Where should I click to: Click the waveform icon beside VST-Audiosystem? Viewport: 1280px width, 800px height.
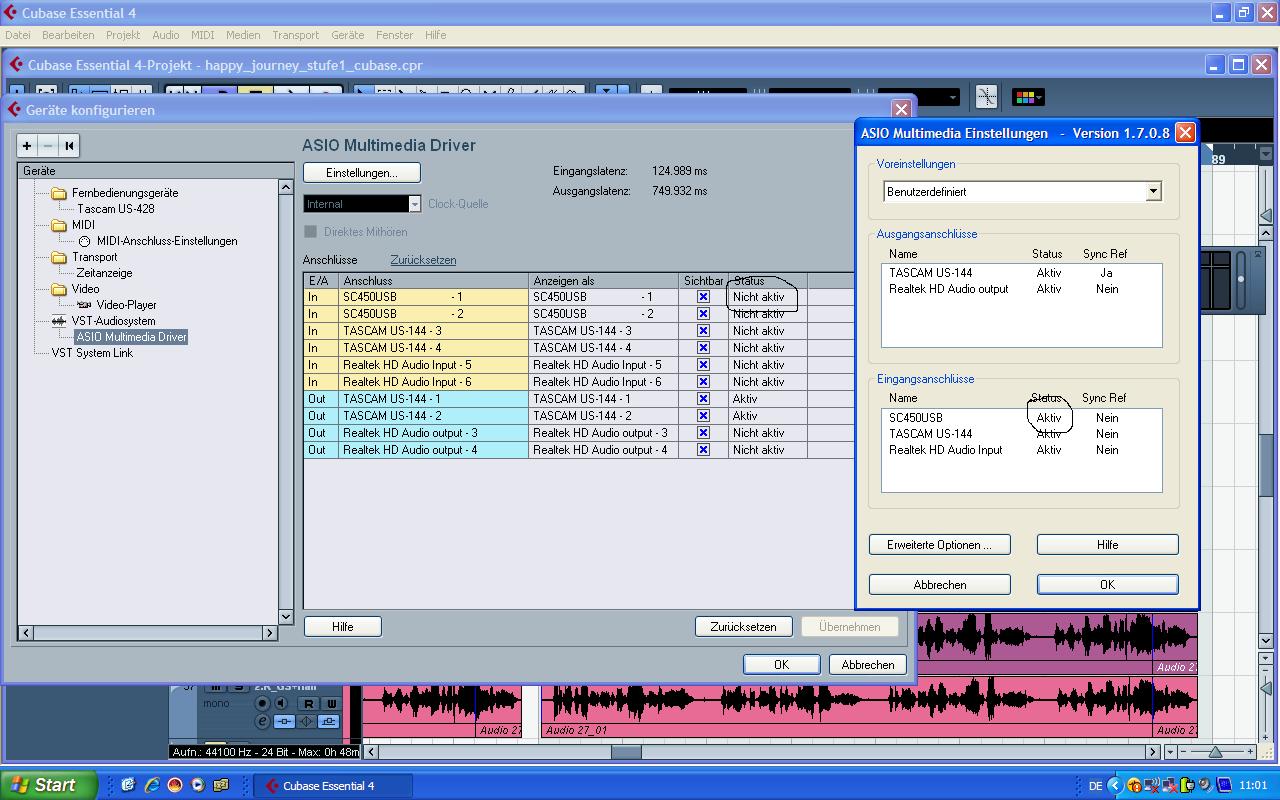59,321
